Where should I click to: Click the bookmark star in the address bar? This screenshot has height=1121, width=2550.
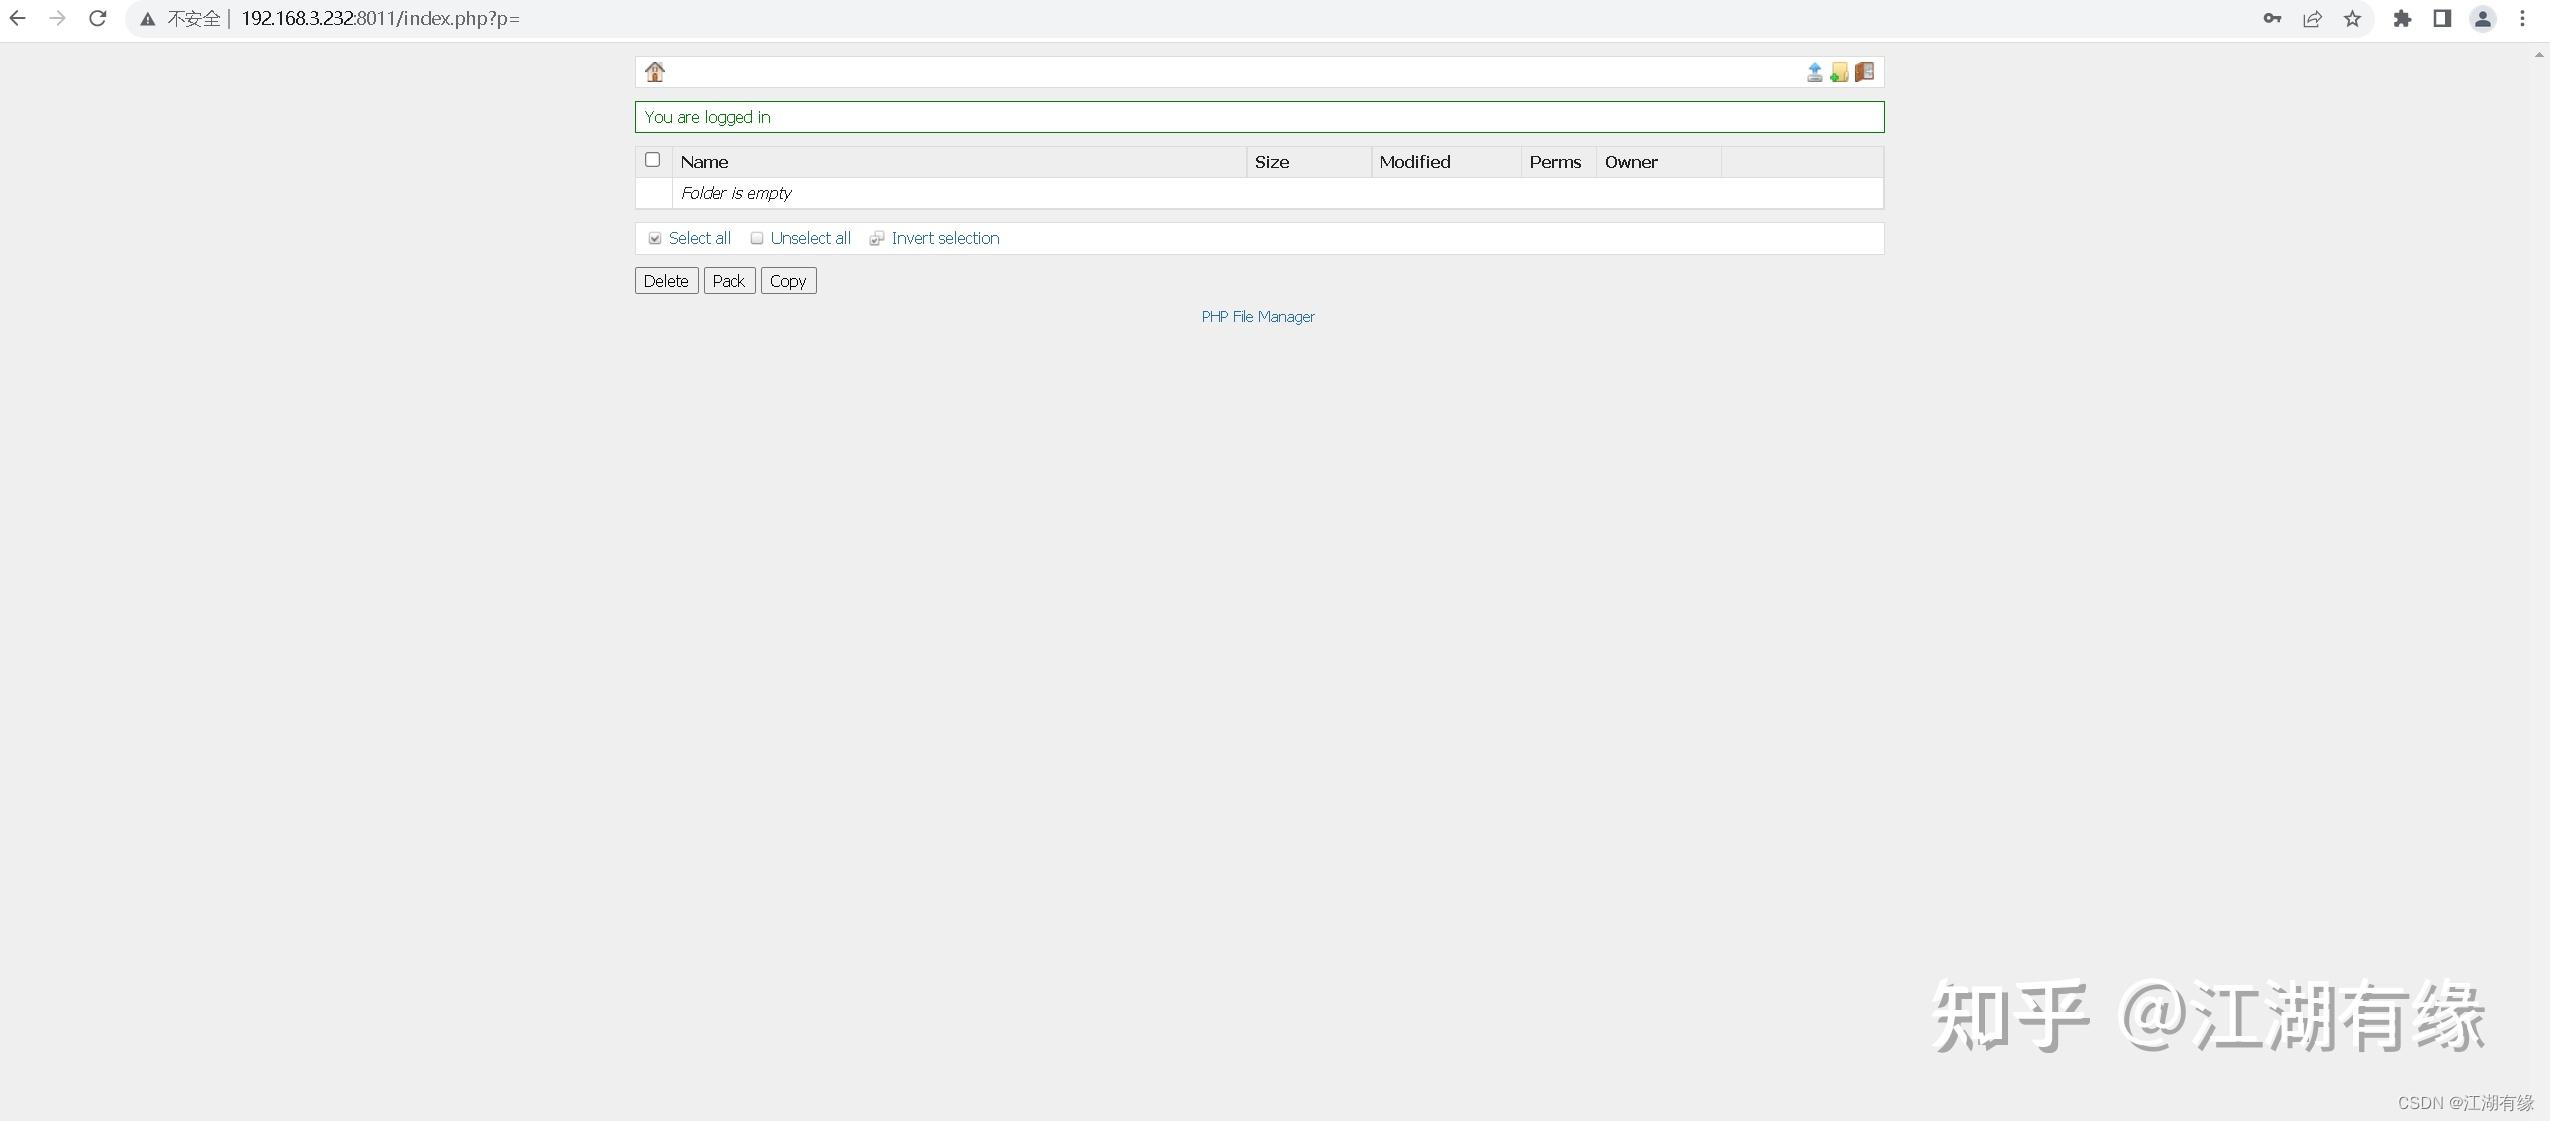[x=2352, y=18]
